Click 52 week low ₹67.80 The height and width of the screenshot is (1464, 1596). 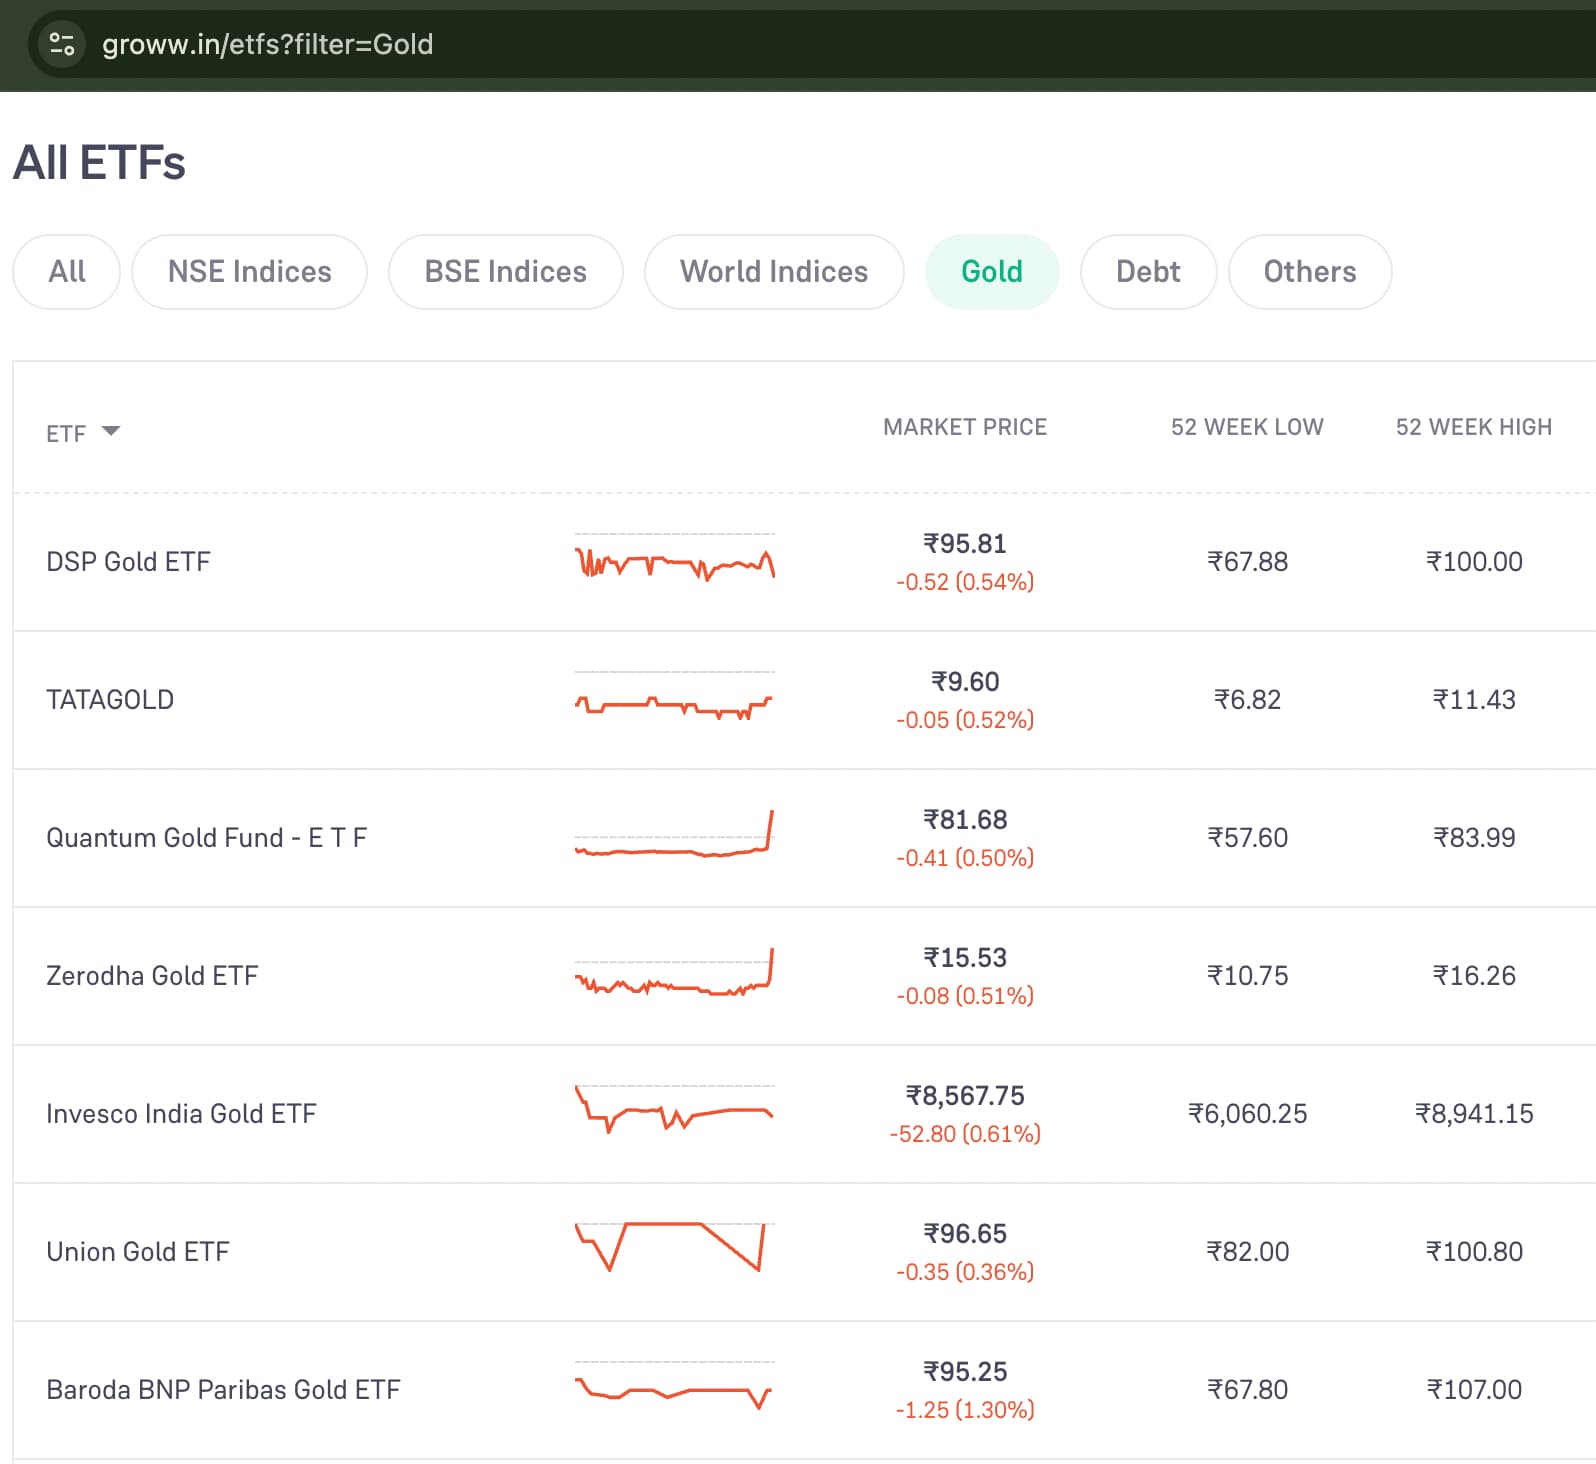coord(1247,1390)
